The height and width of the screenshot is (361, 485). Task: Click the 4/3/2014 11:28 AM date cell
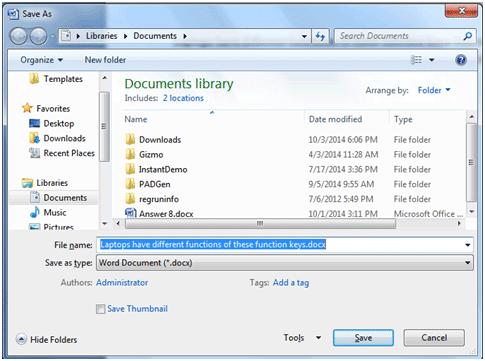click(x=343, y=154)
